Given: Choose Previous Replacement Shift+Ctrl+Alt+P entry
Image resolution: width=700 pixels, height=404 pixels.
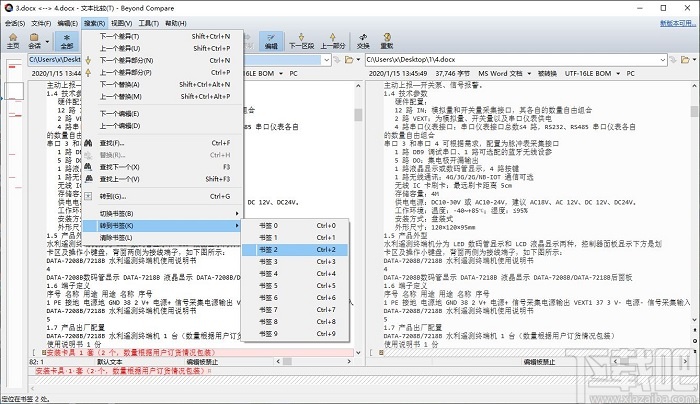Looking at the screenshot, I should 162,96.
